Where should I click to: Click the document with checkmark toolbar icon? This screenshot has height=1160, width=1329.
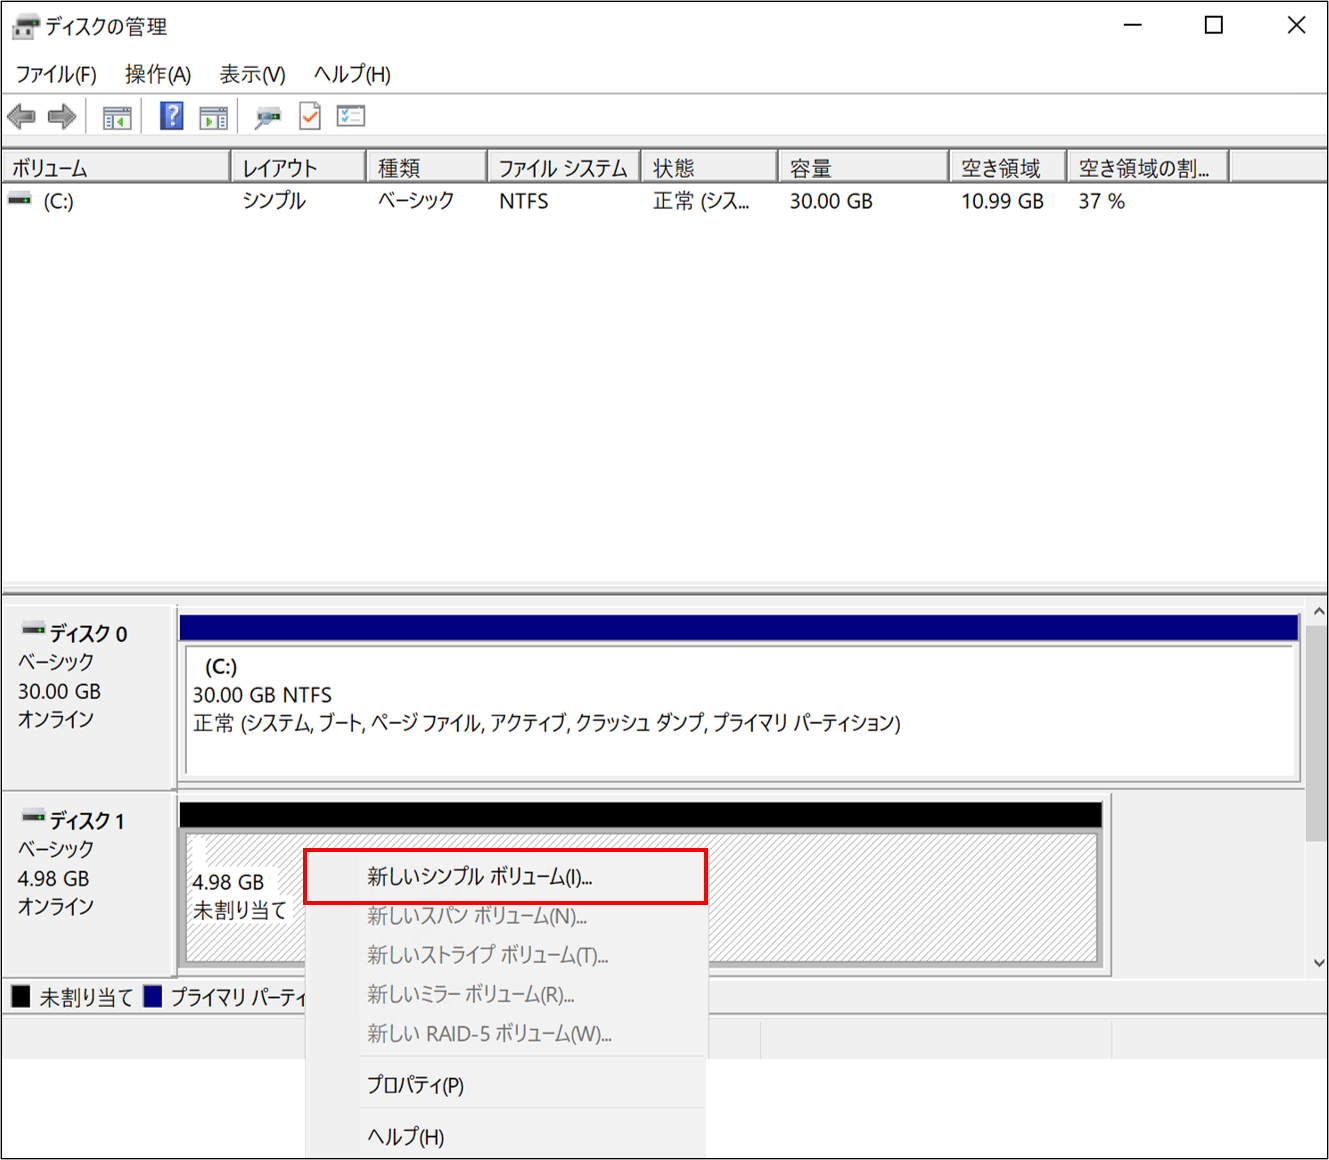[310, 117]
